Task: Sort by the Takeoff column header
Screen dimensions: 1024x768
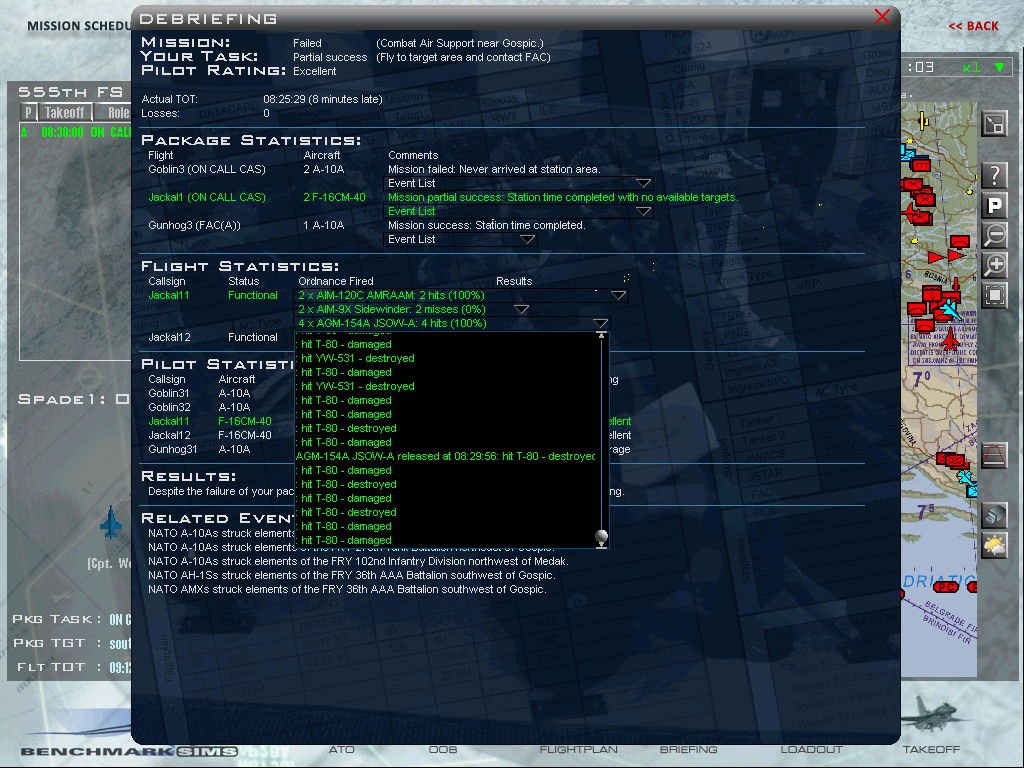Action: pyautogui.click(x=65, y=112)
